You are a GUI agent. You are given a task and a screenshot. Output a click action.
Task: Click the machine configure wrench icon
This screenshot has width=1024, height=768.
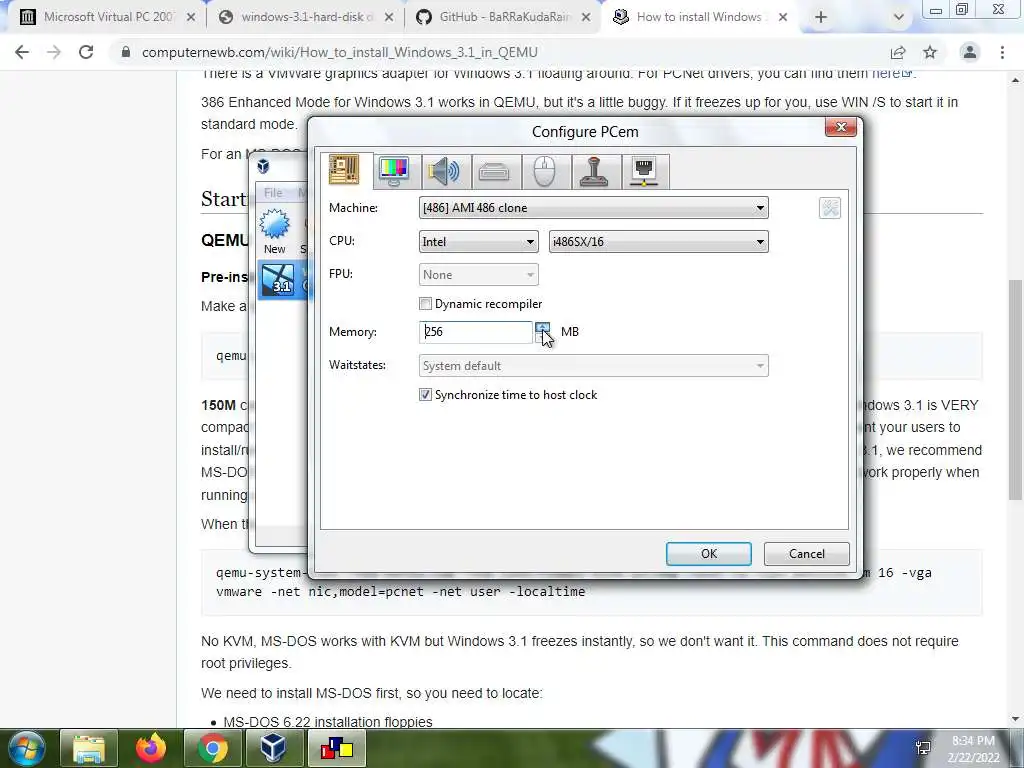(829, 208)
